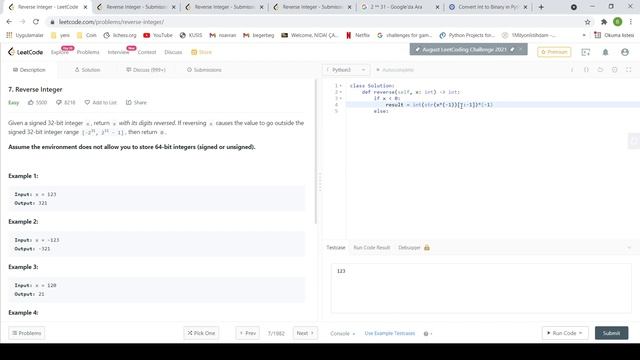The width and height of the screenshot is (640, 360).
Task: Select the Testcase tab
Action: click(x=336, y=247)
